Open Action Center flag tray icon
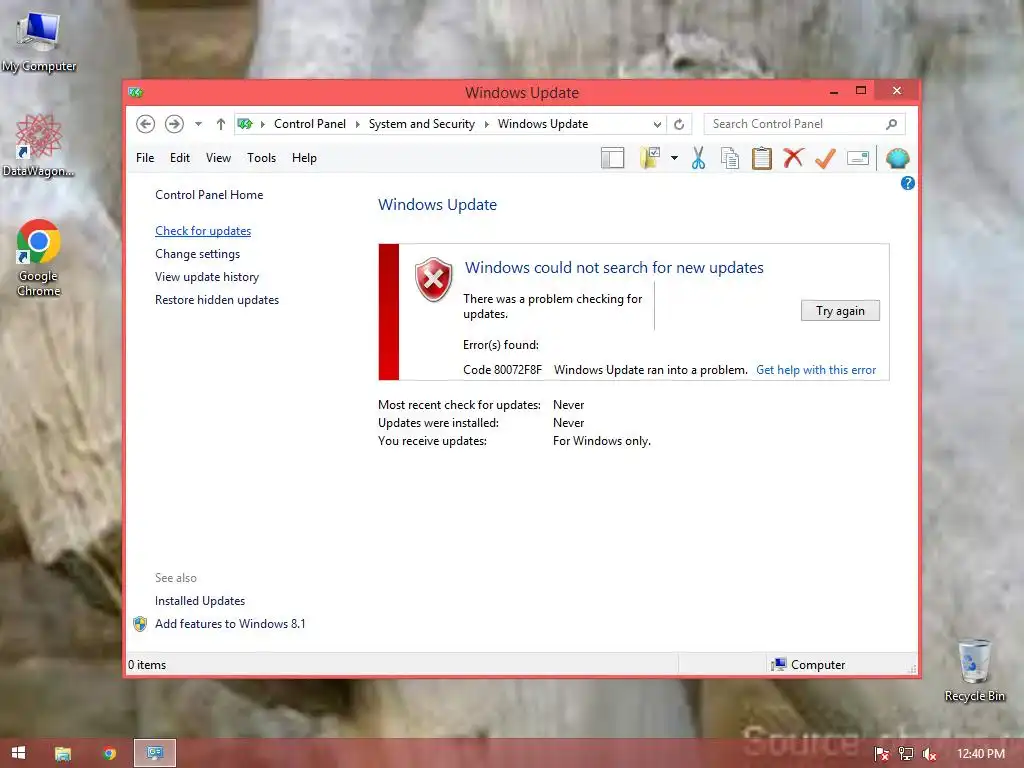 coord(881,754)
